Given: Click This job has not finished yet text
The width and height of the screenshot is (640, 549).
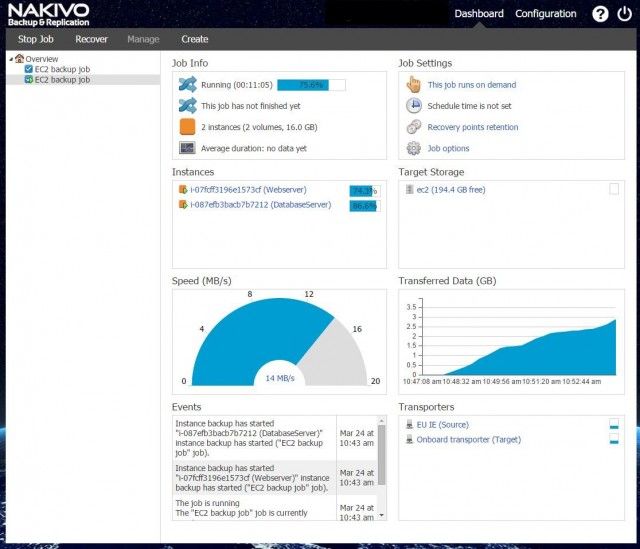Looking at the screenshot, I should click(250, 106).
